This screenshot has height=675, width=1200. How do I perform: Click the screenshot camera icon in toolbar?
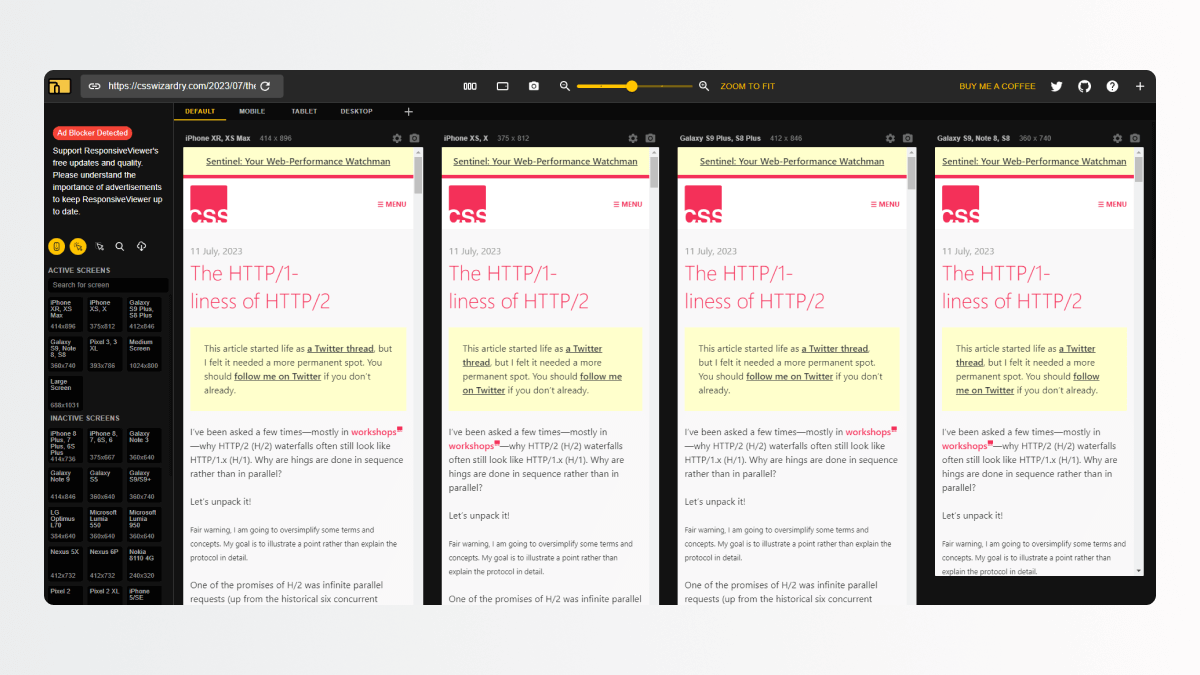click(533, 86)
